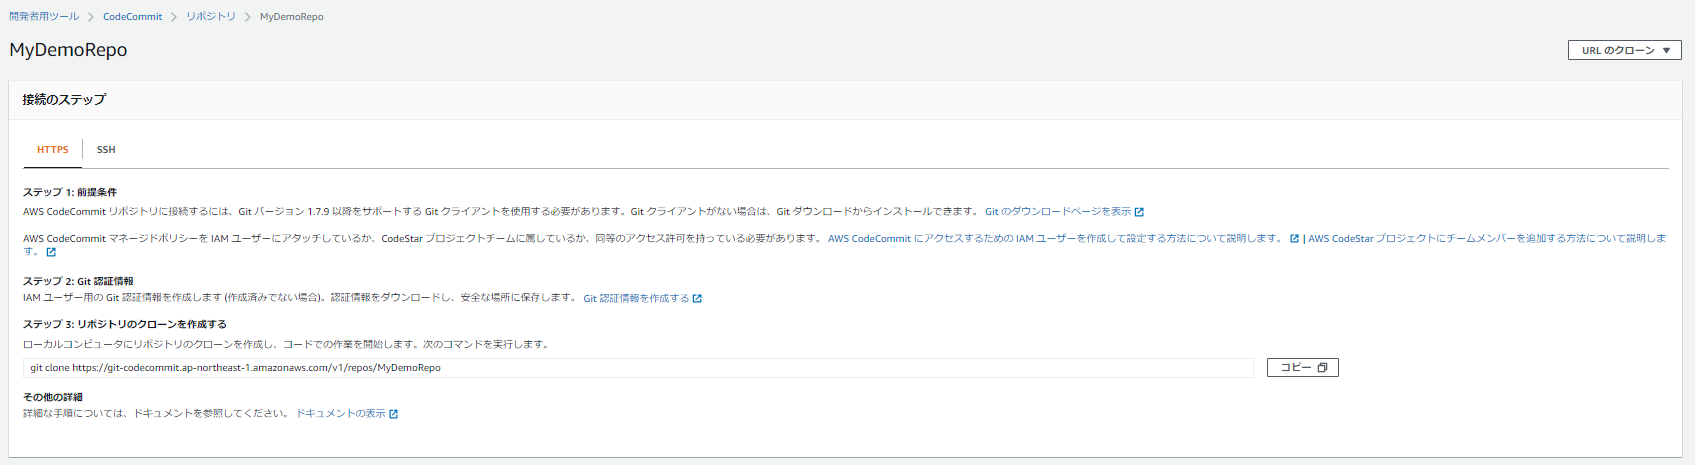This screenshot has height=465, width=1695.
Task: Click the git clone command field
Action: tap(638, 368)
